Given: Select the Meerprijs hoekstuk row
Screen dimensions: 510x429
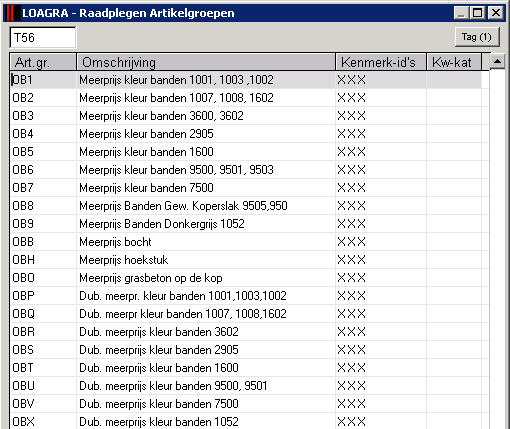Looking at the screenshot, I should click(246, 260).
